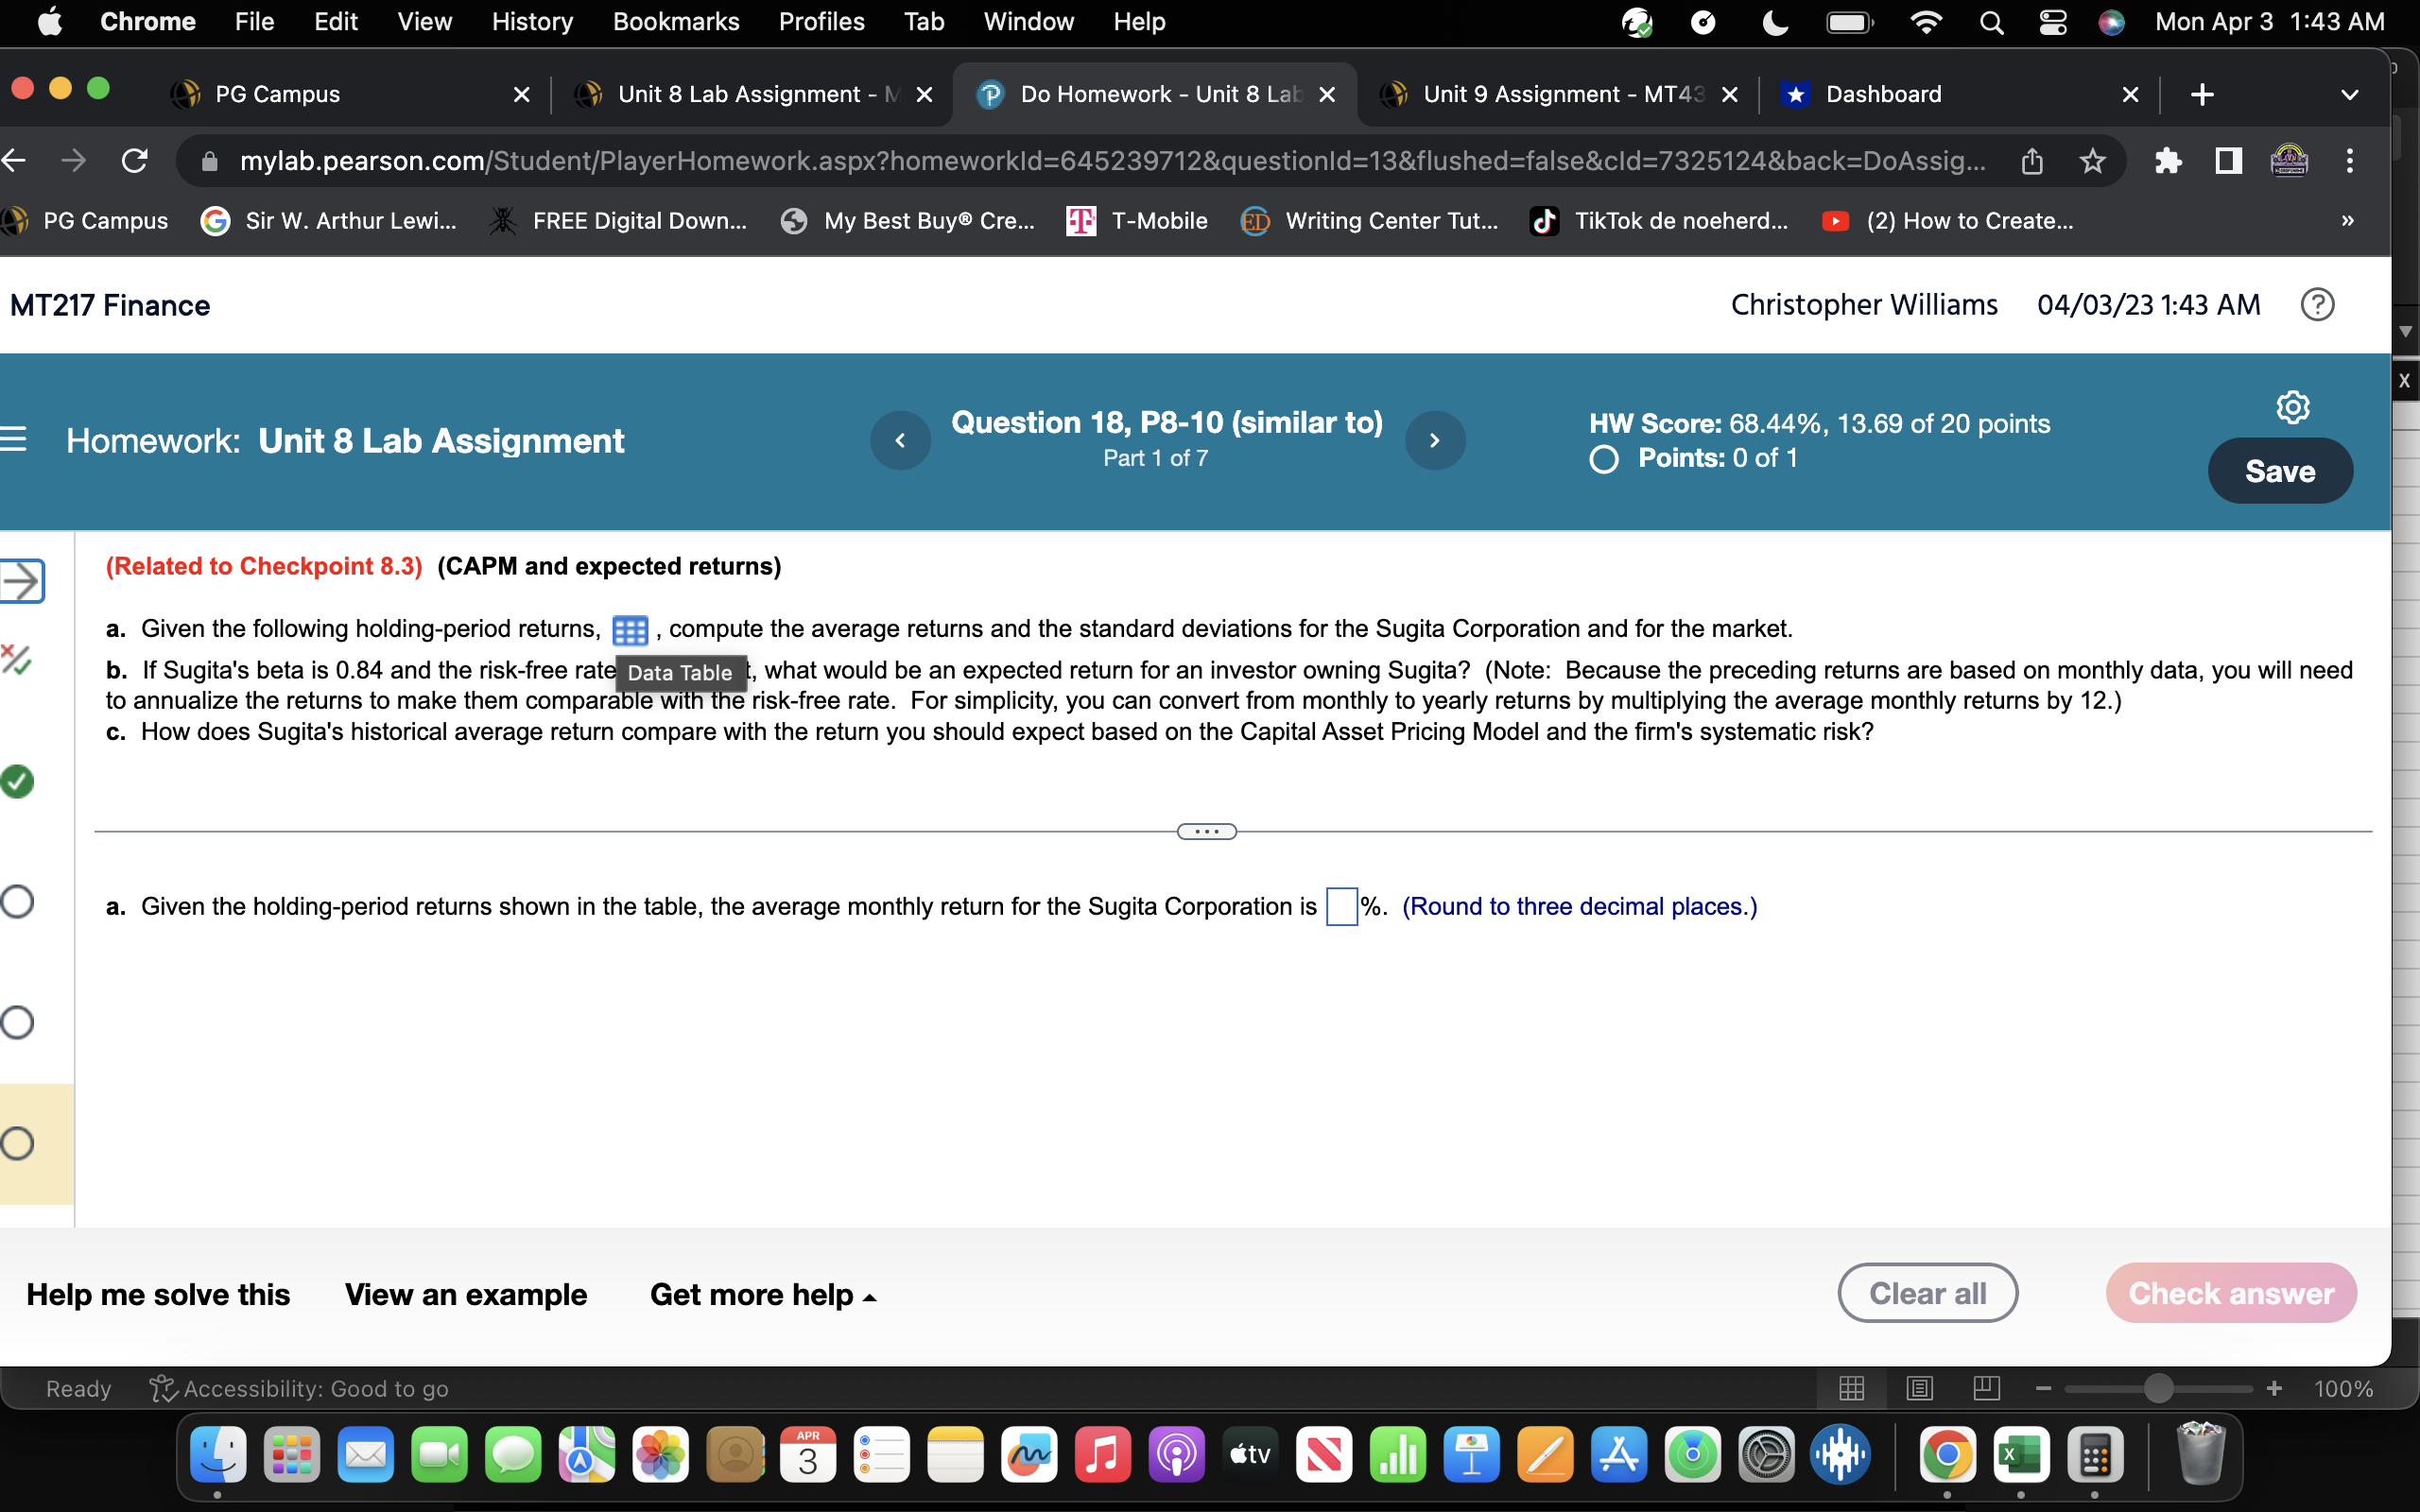The height and width of the screenshot is (1512, 2420).
Task: Click the share icon in the address bar
Action: point(2033,160)
